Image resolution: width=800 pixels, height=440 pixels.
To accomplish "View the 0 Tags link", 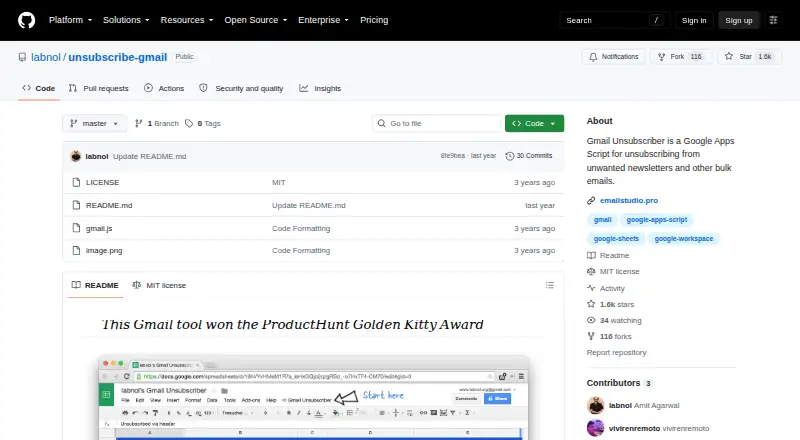I will pos(203,124).
